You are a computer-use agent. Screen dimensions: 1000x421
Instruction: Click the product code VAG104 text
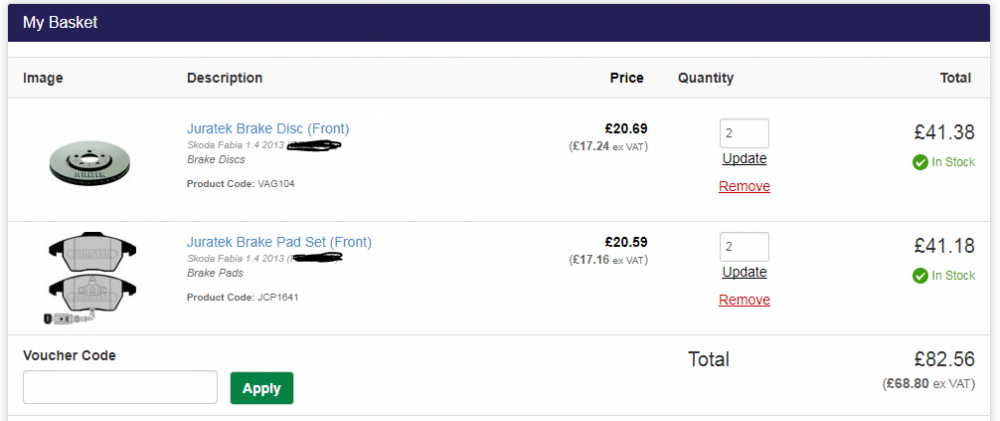(x=276, y=184)
